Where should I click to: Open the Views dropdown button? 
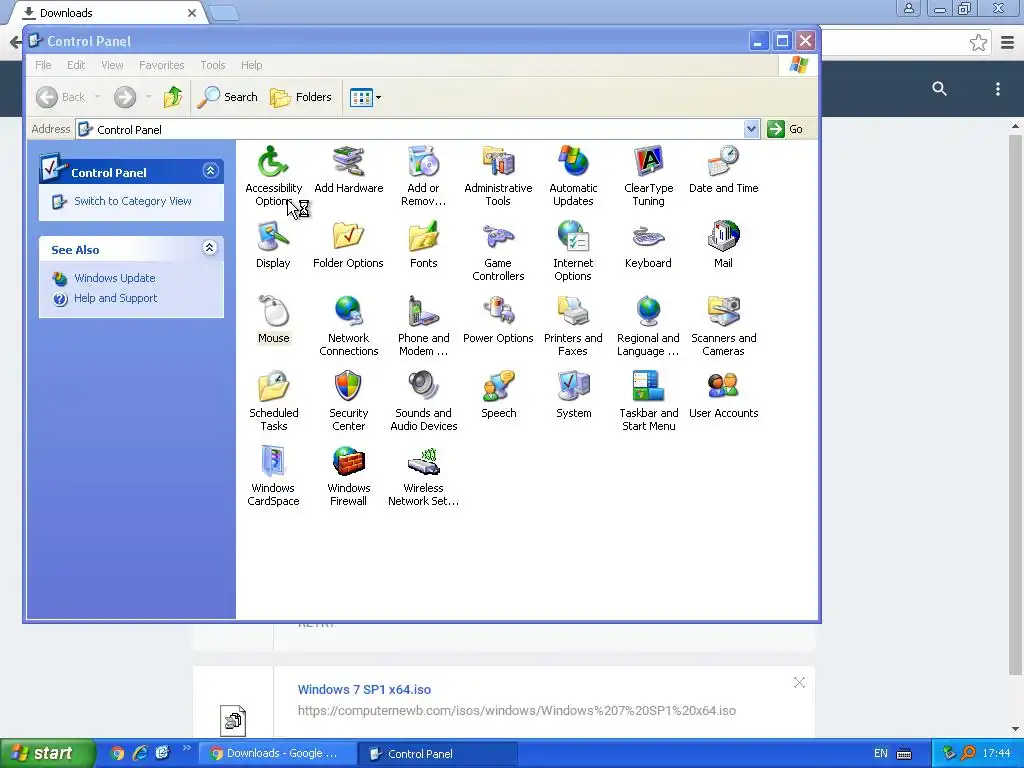pyautogui.click(x=365, y=97)
